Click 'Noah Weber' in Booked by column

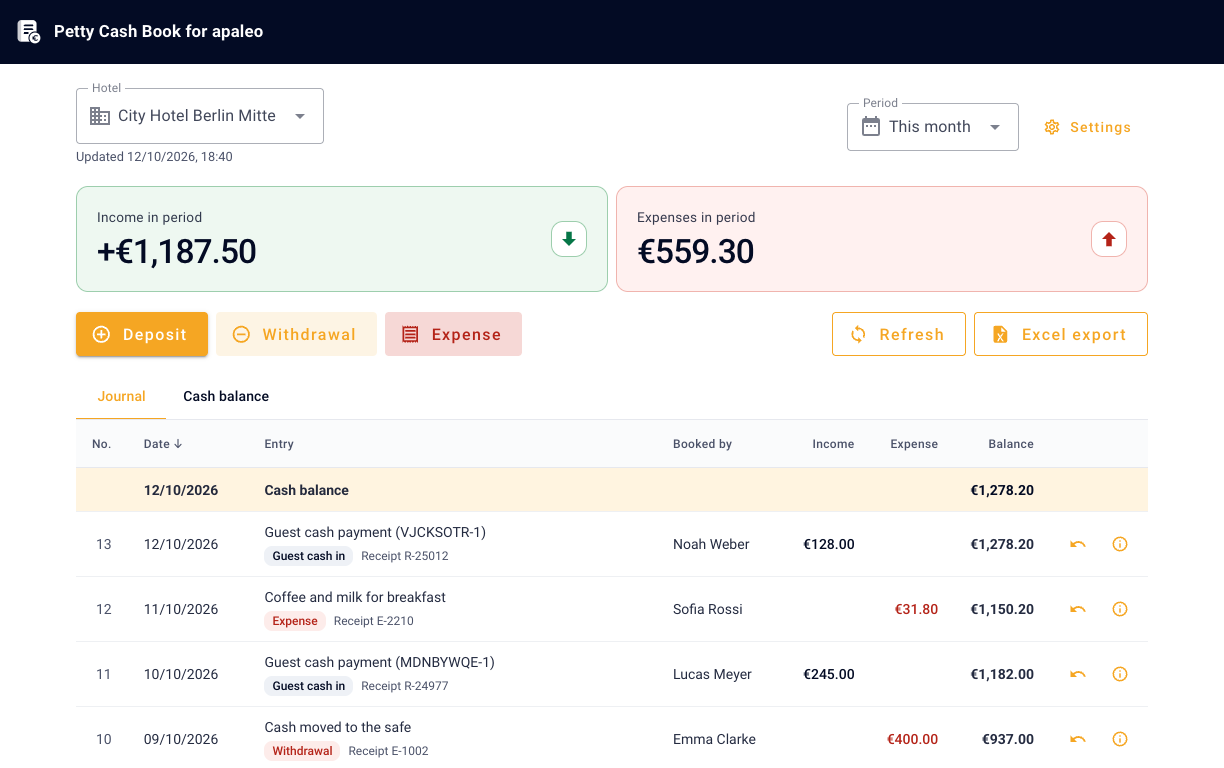coord(711,544)
